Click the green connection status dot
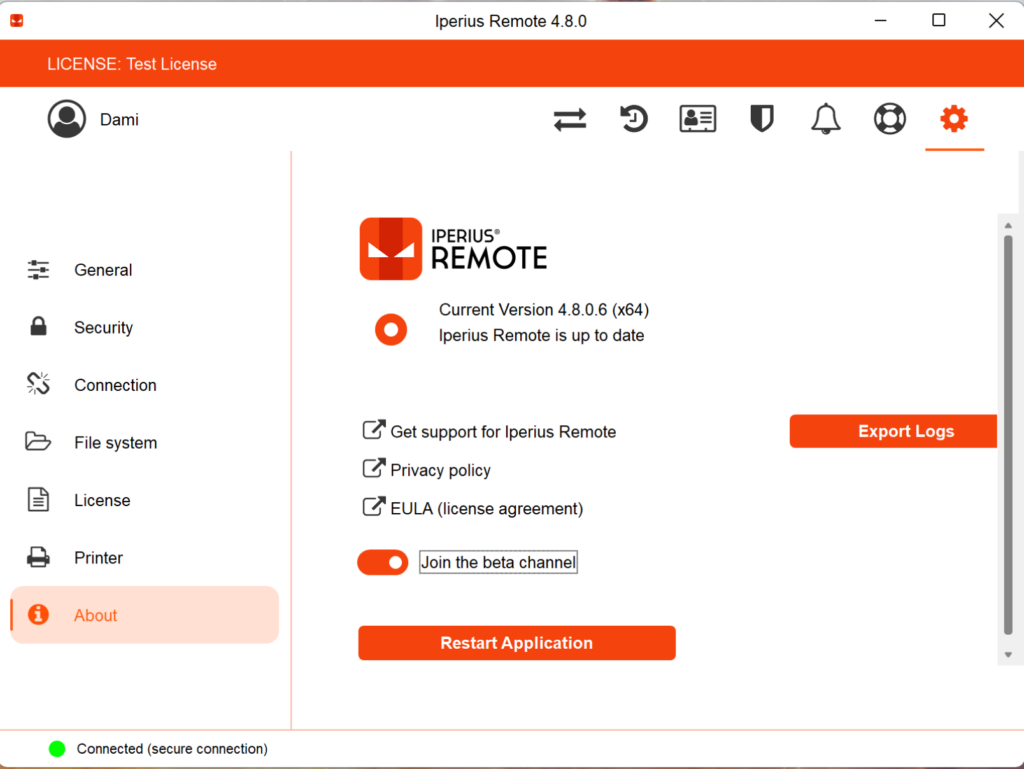Viewport: 1024px width, 769px height. [x=57, y=749]
